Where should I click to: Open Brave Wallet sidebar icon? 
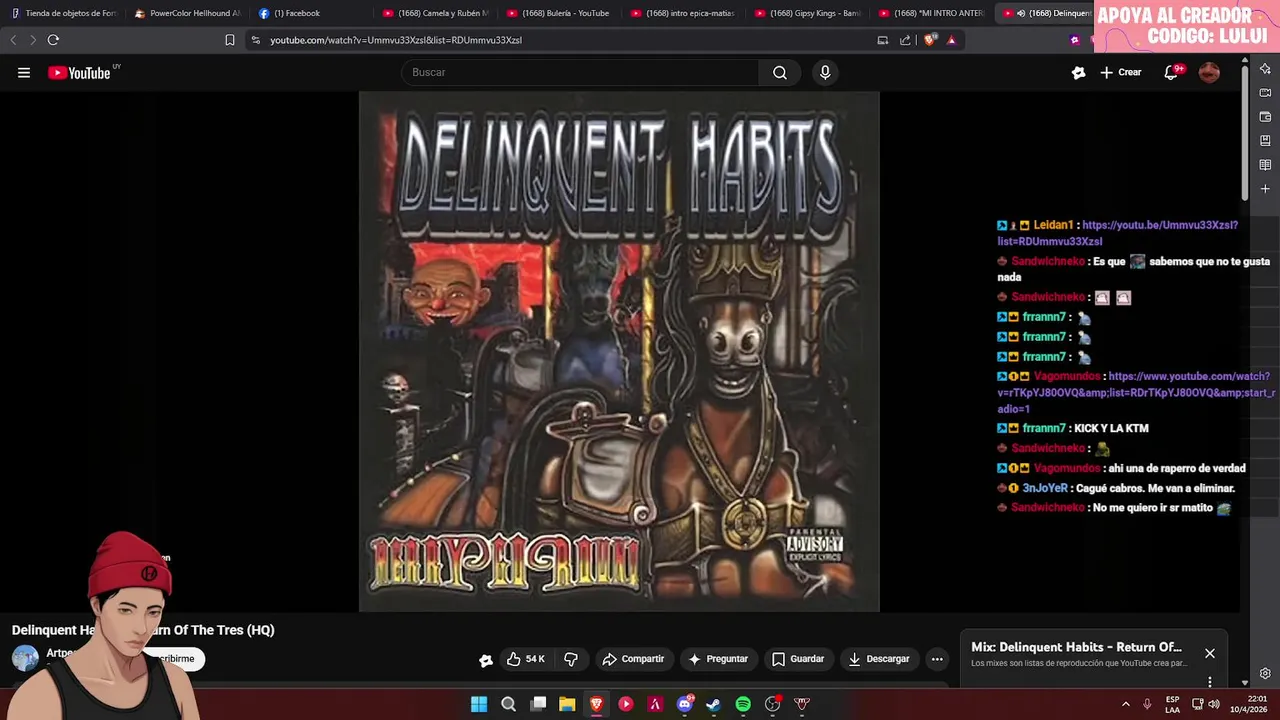(1265, 117)
